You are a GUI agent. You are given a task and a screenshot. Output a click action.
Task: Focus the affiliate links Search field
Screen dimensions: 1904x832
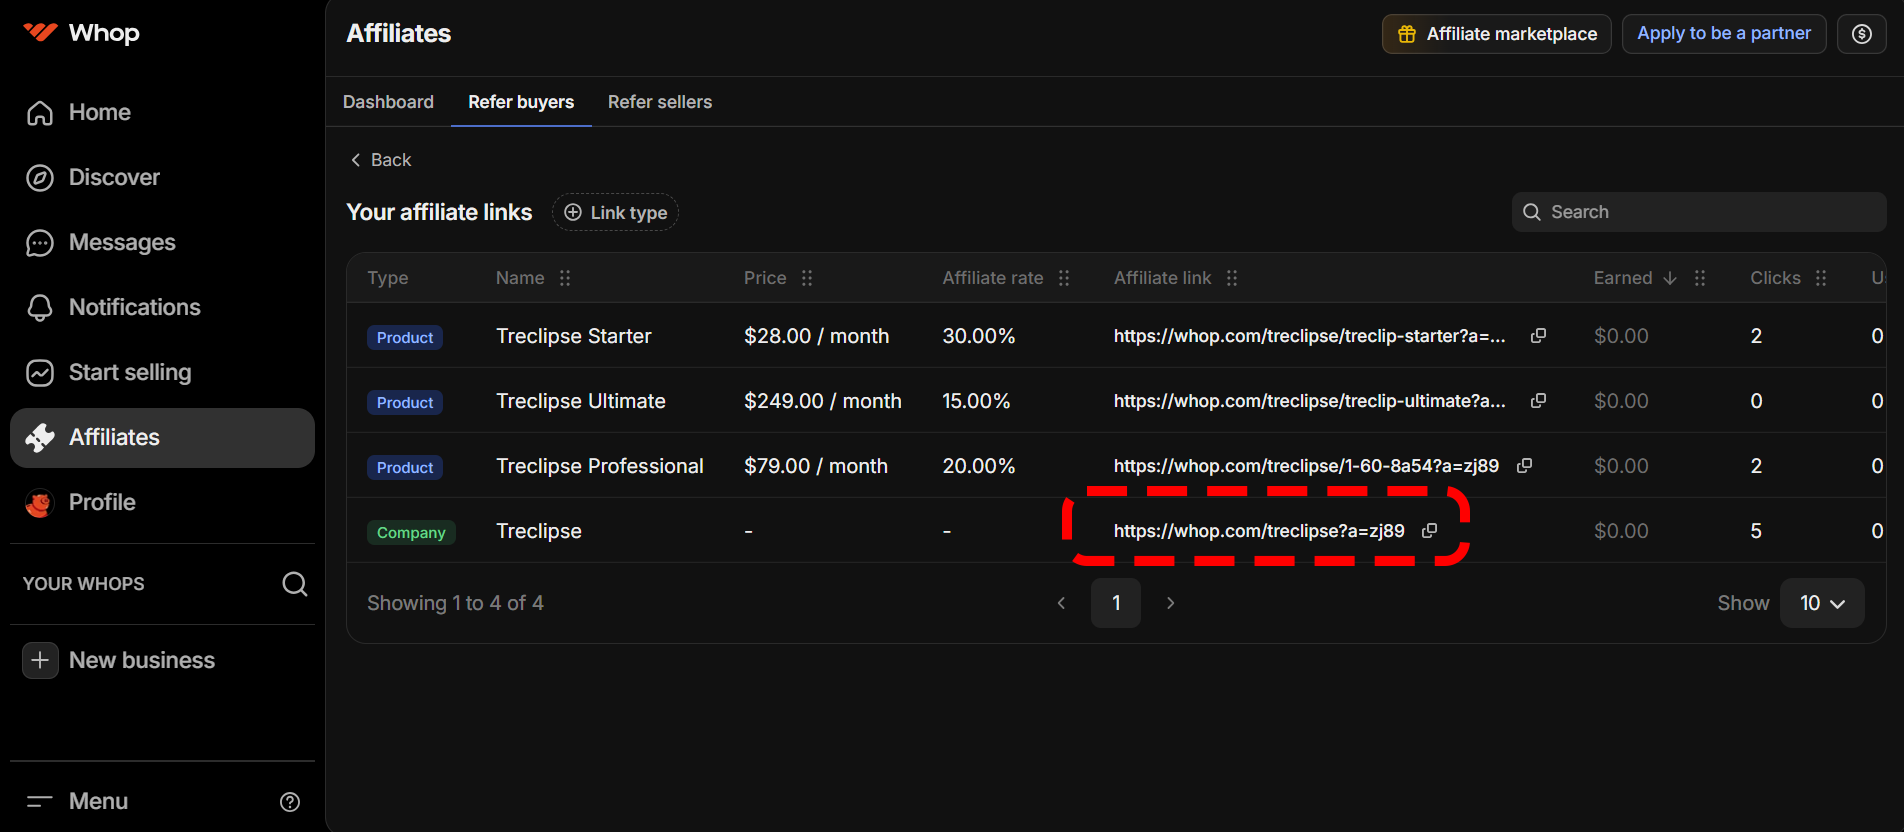pyautogui.click(x=1699, y=212)
